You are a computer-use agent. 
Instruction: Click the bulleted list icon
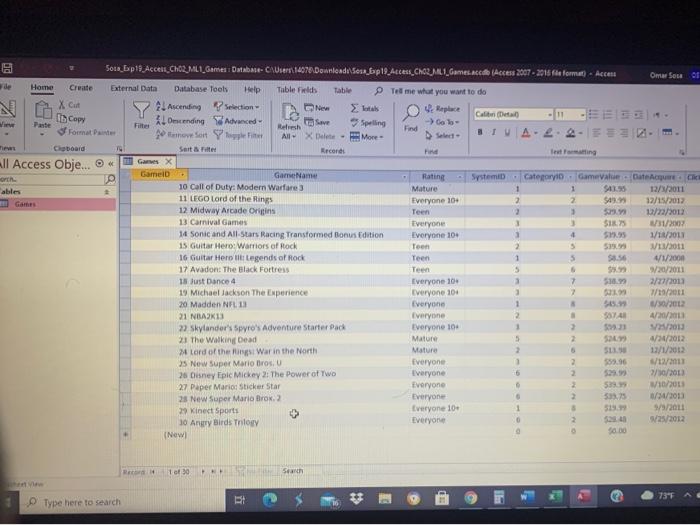593,114
